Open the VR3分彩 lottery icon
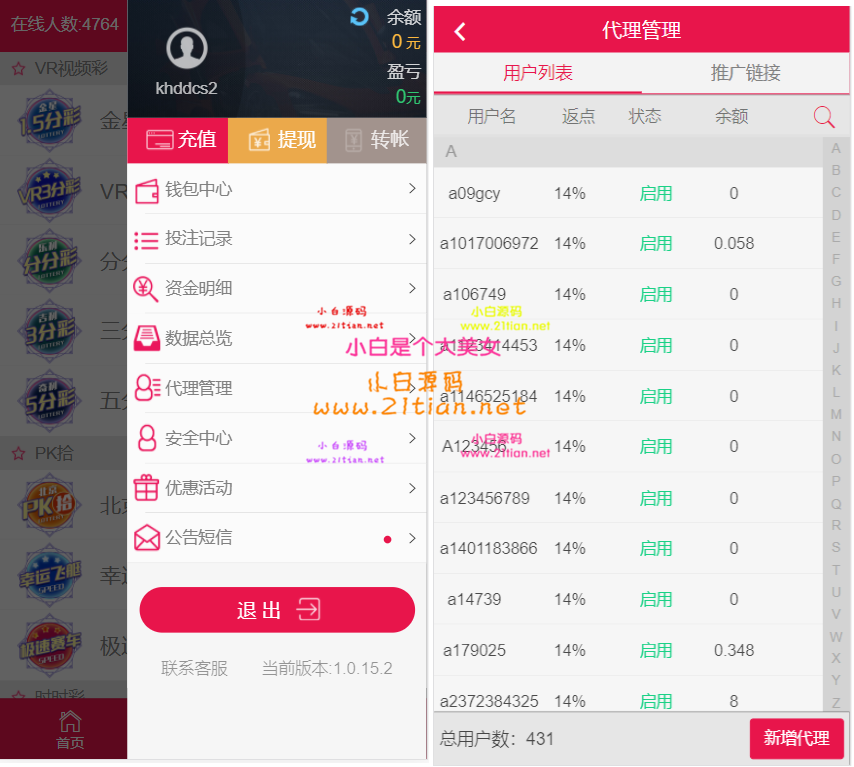 pos(49,190)
